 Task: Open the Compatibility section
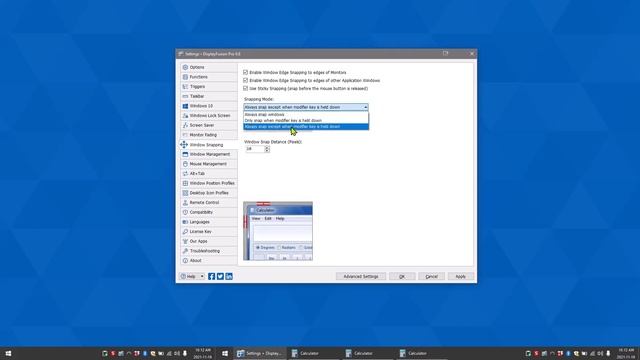(x=208, y=212)
